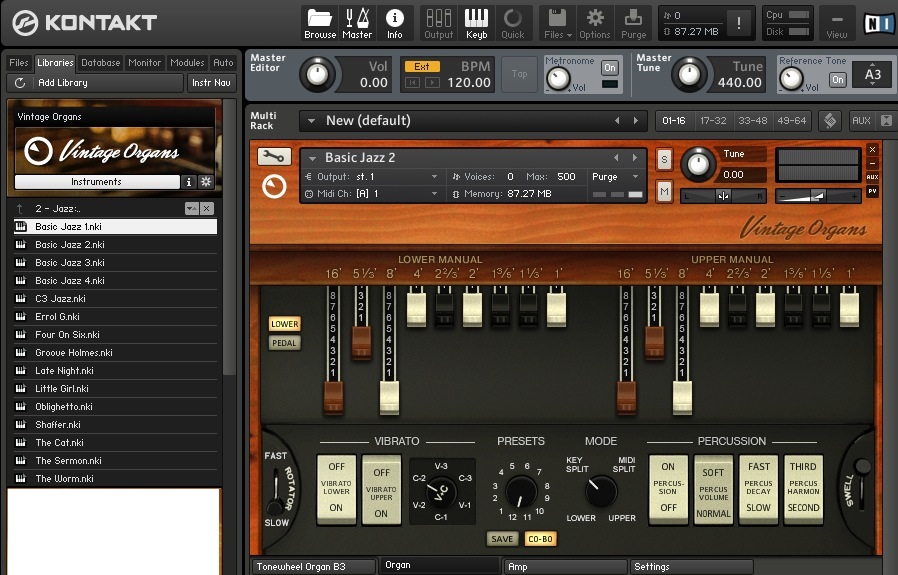Viewport: 898px width, 575px height.
Task: Open the Output st. 1 dropdown
Action: pos(435,177)
